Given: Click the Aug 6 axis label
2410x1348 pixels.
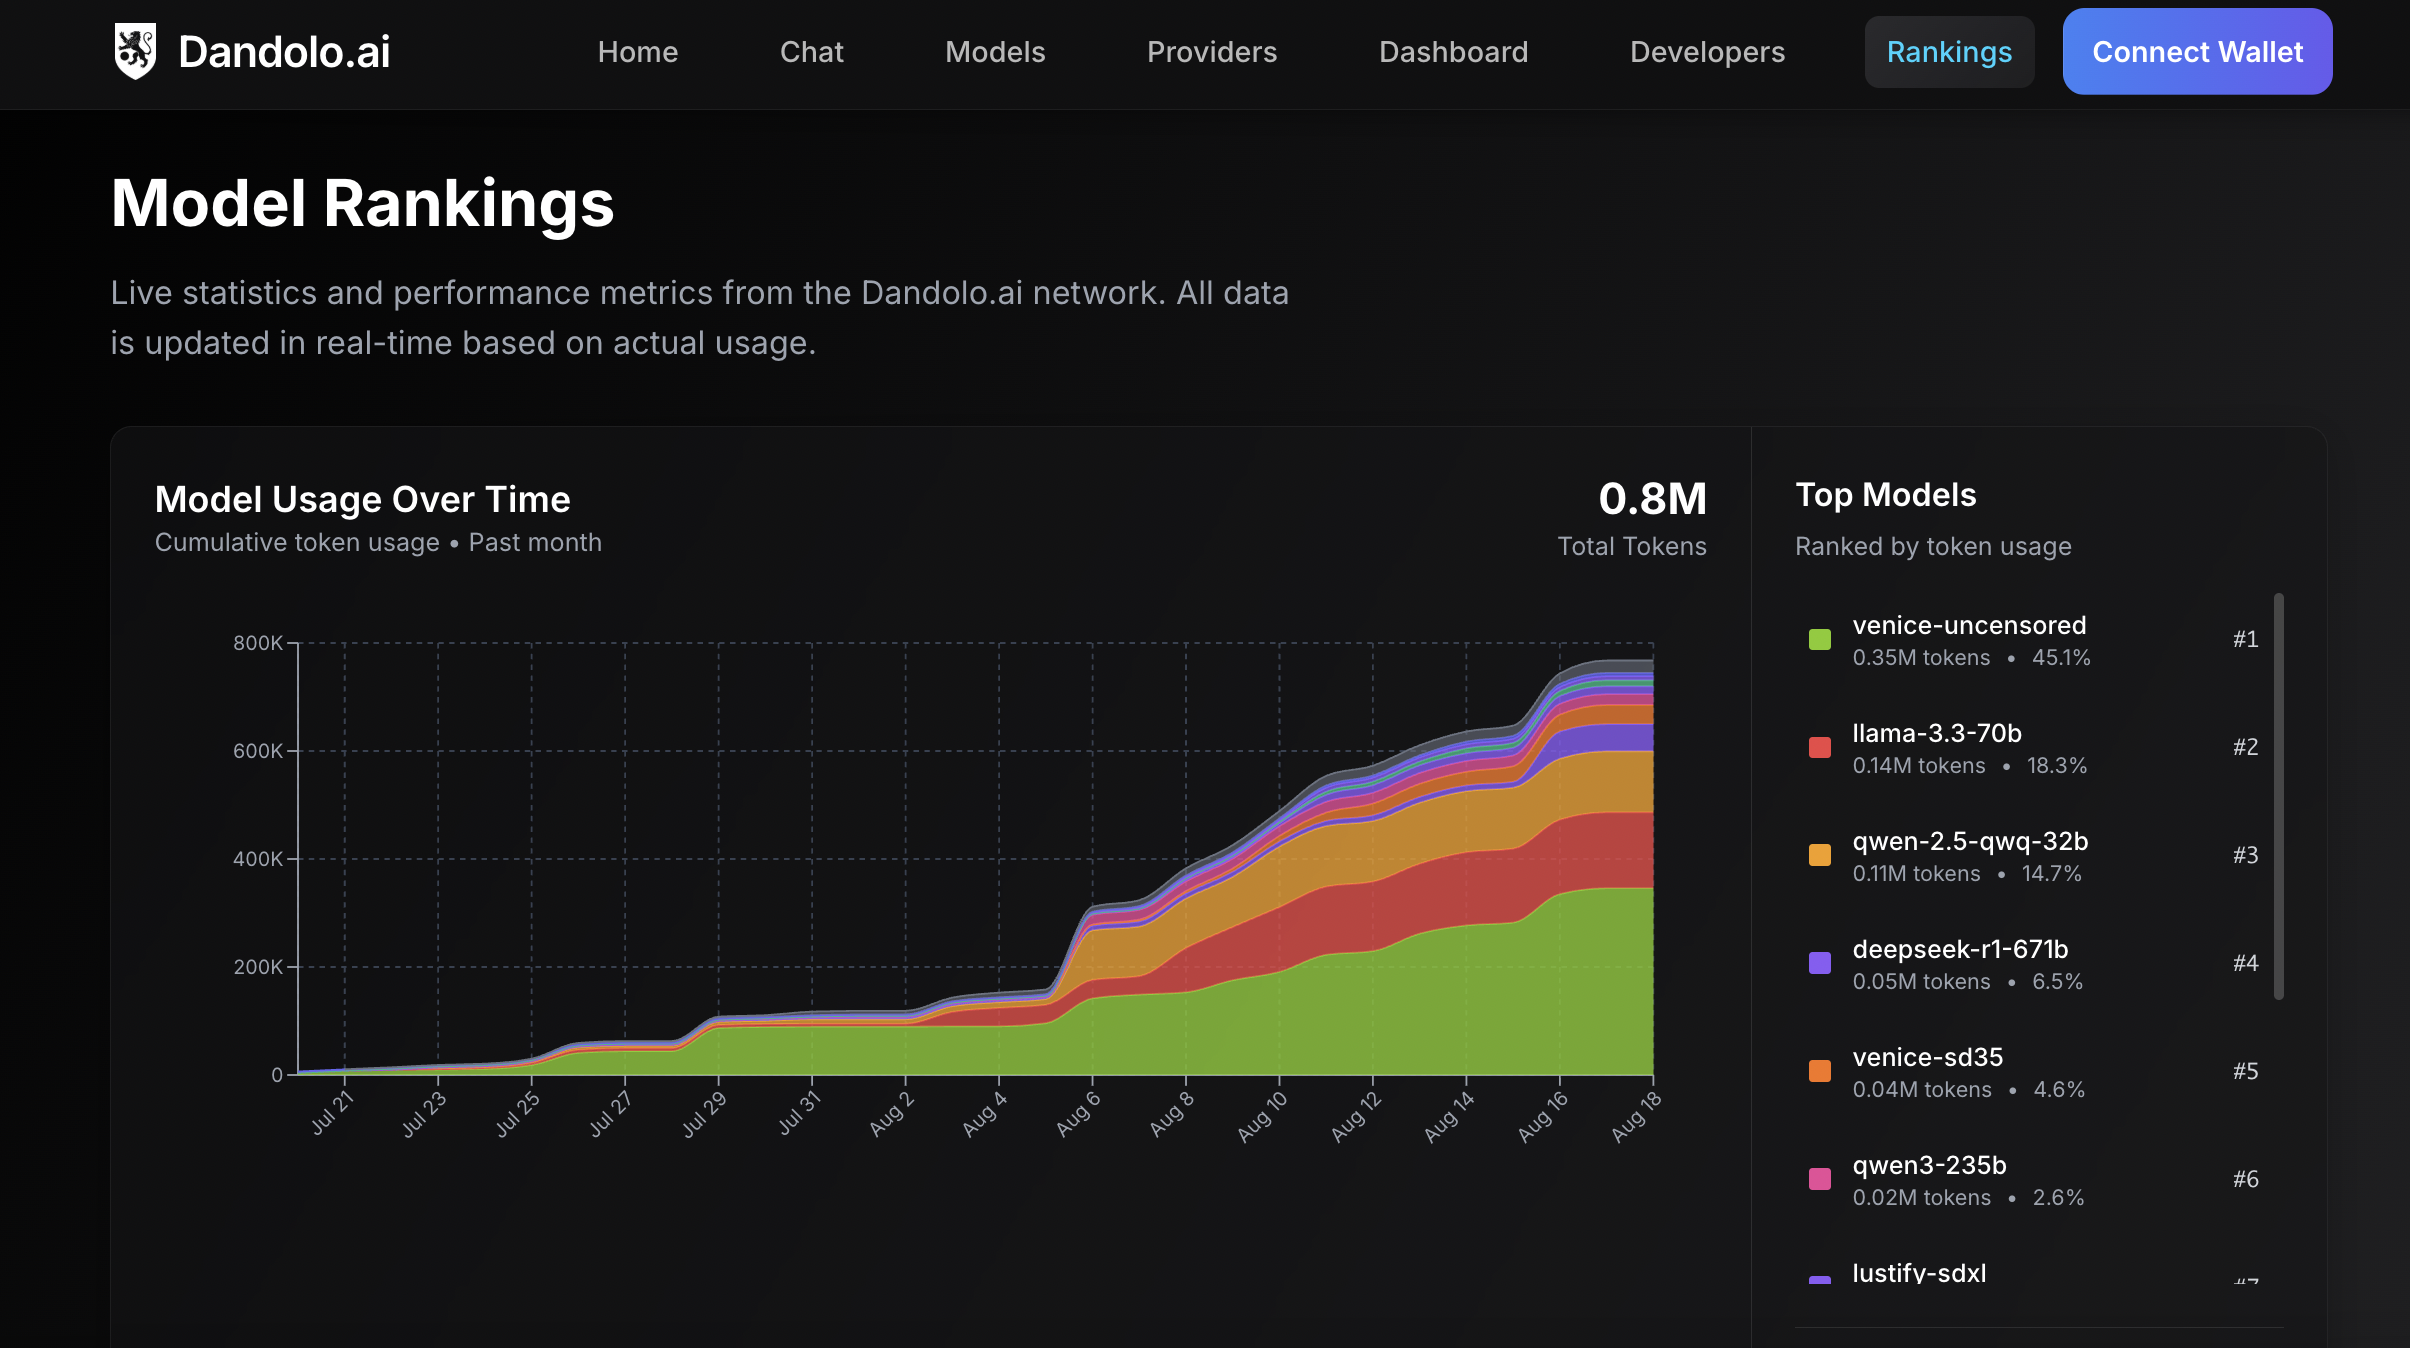Looking at the screenshot, I should click(1078, 1114).
